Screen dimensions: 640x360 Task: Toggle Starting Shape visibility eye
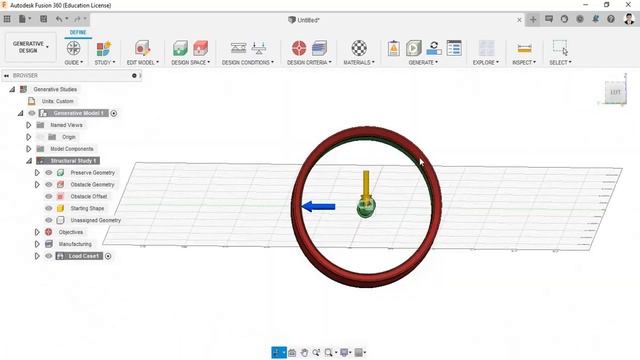[49, 208]
